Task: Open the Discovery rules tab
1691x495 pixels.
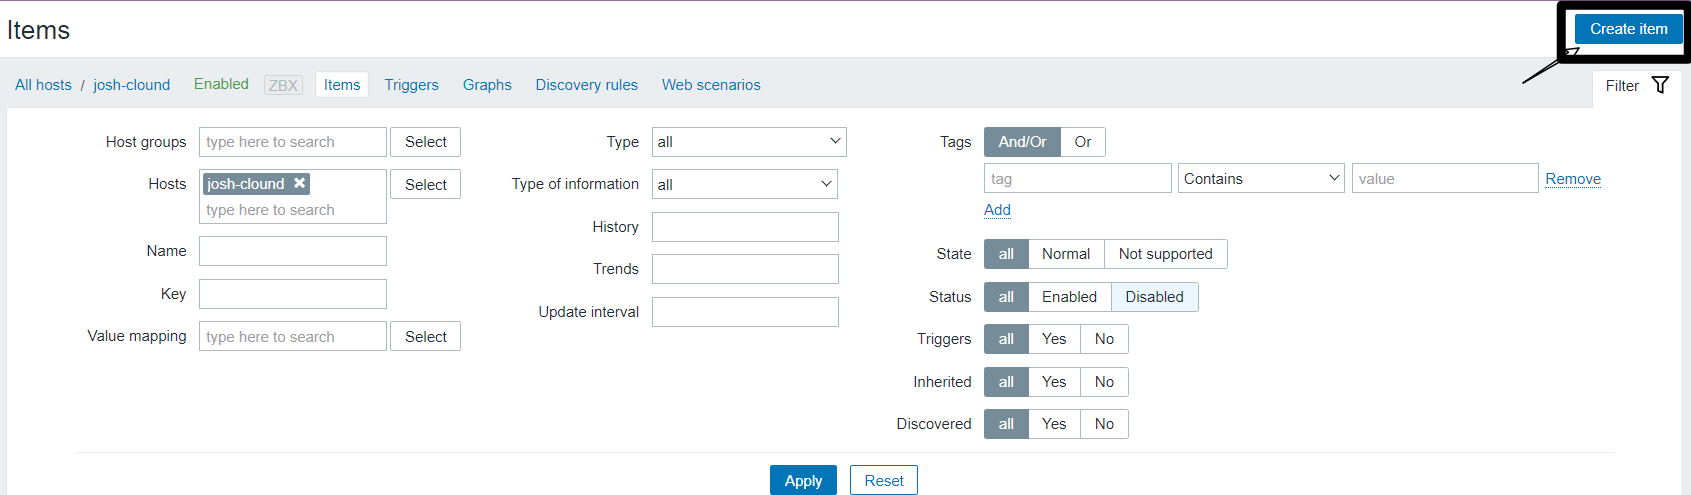Action: pos(586,85)
